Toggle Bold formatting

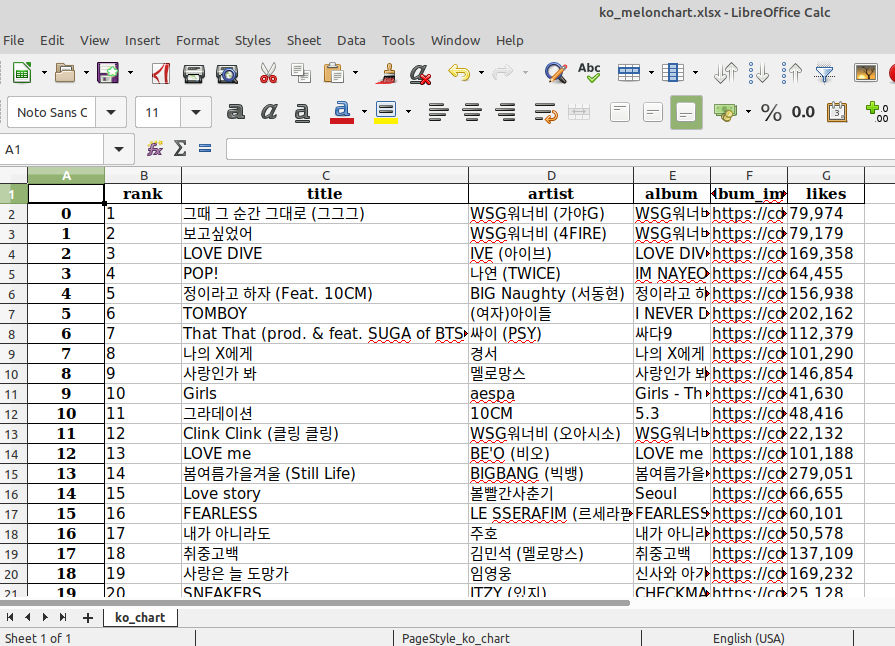[x=235, y=112]
